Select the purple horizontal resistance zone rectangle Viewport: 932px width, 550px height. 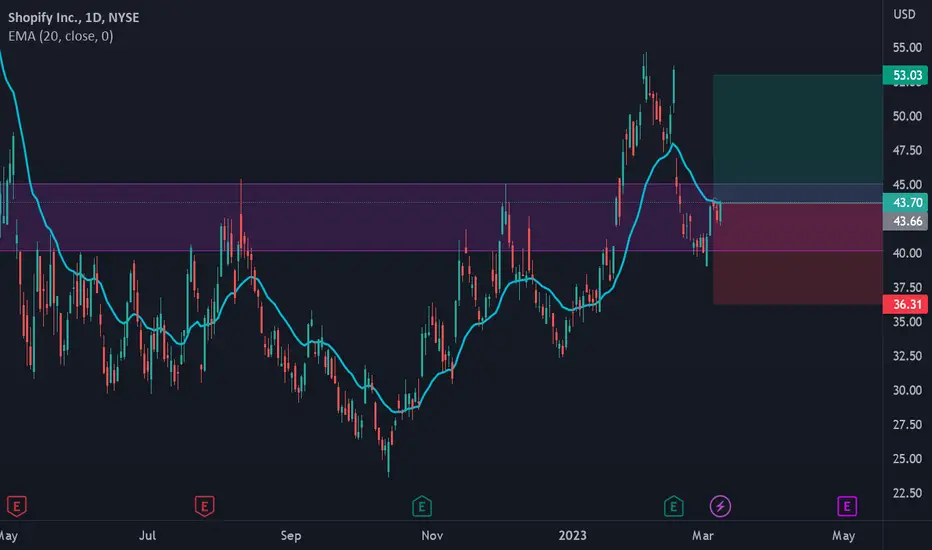tap(441, 217)
